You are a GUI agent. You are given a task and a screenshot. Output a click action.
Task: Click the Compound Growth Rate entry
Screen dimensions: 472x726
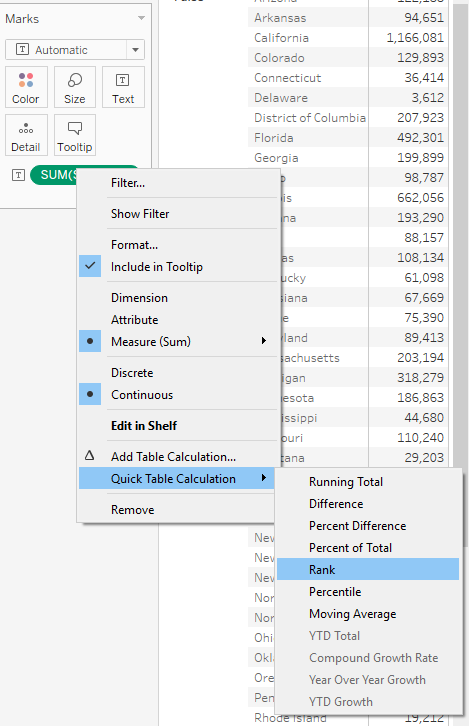pos(373,658)
